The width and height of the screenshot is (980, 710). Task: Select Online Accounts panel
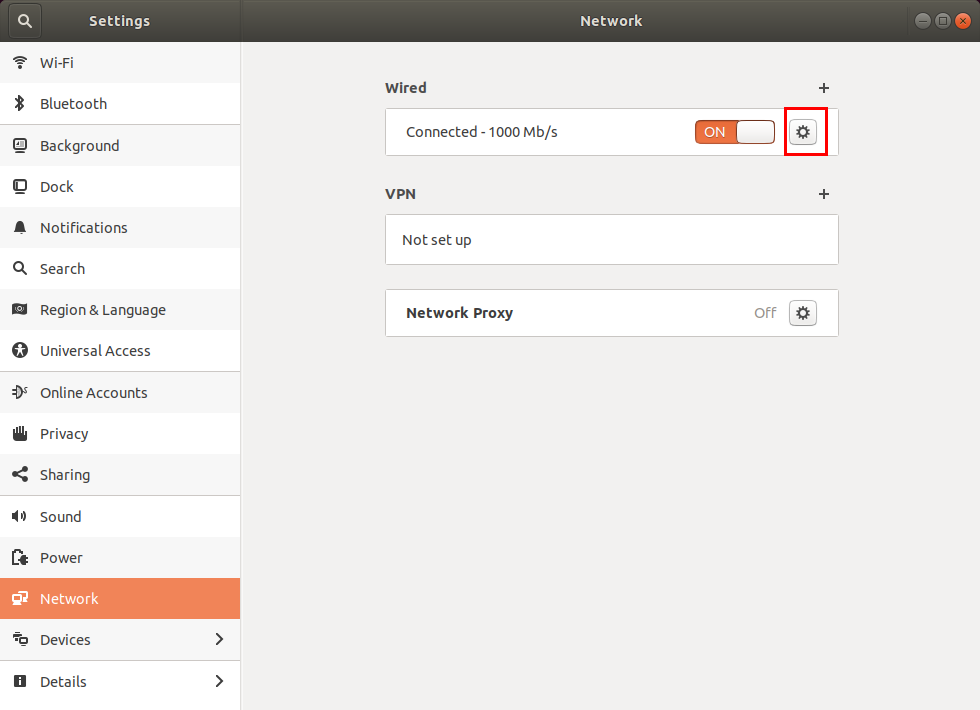[120, 392]
